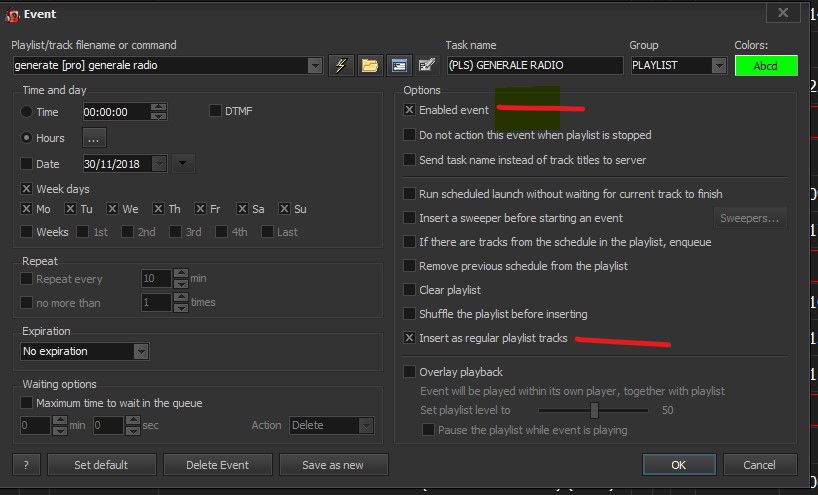Check Run scheduled launch without waiting
The image size is (818, 495).
[x=410, y=194]
